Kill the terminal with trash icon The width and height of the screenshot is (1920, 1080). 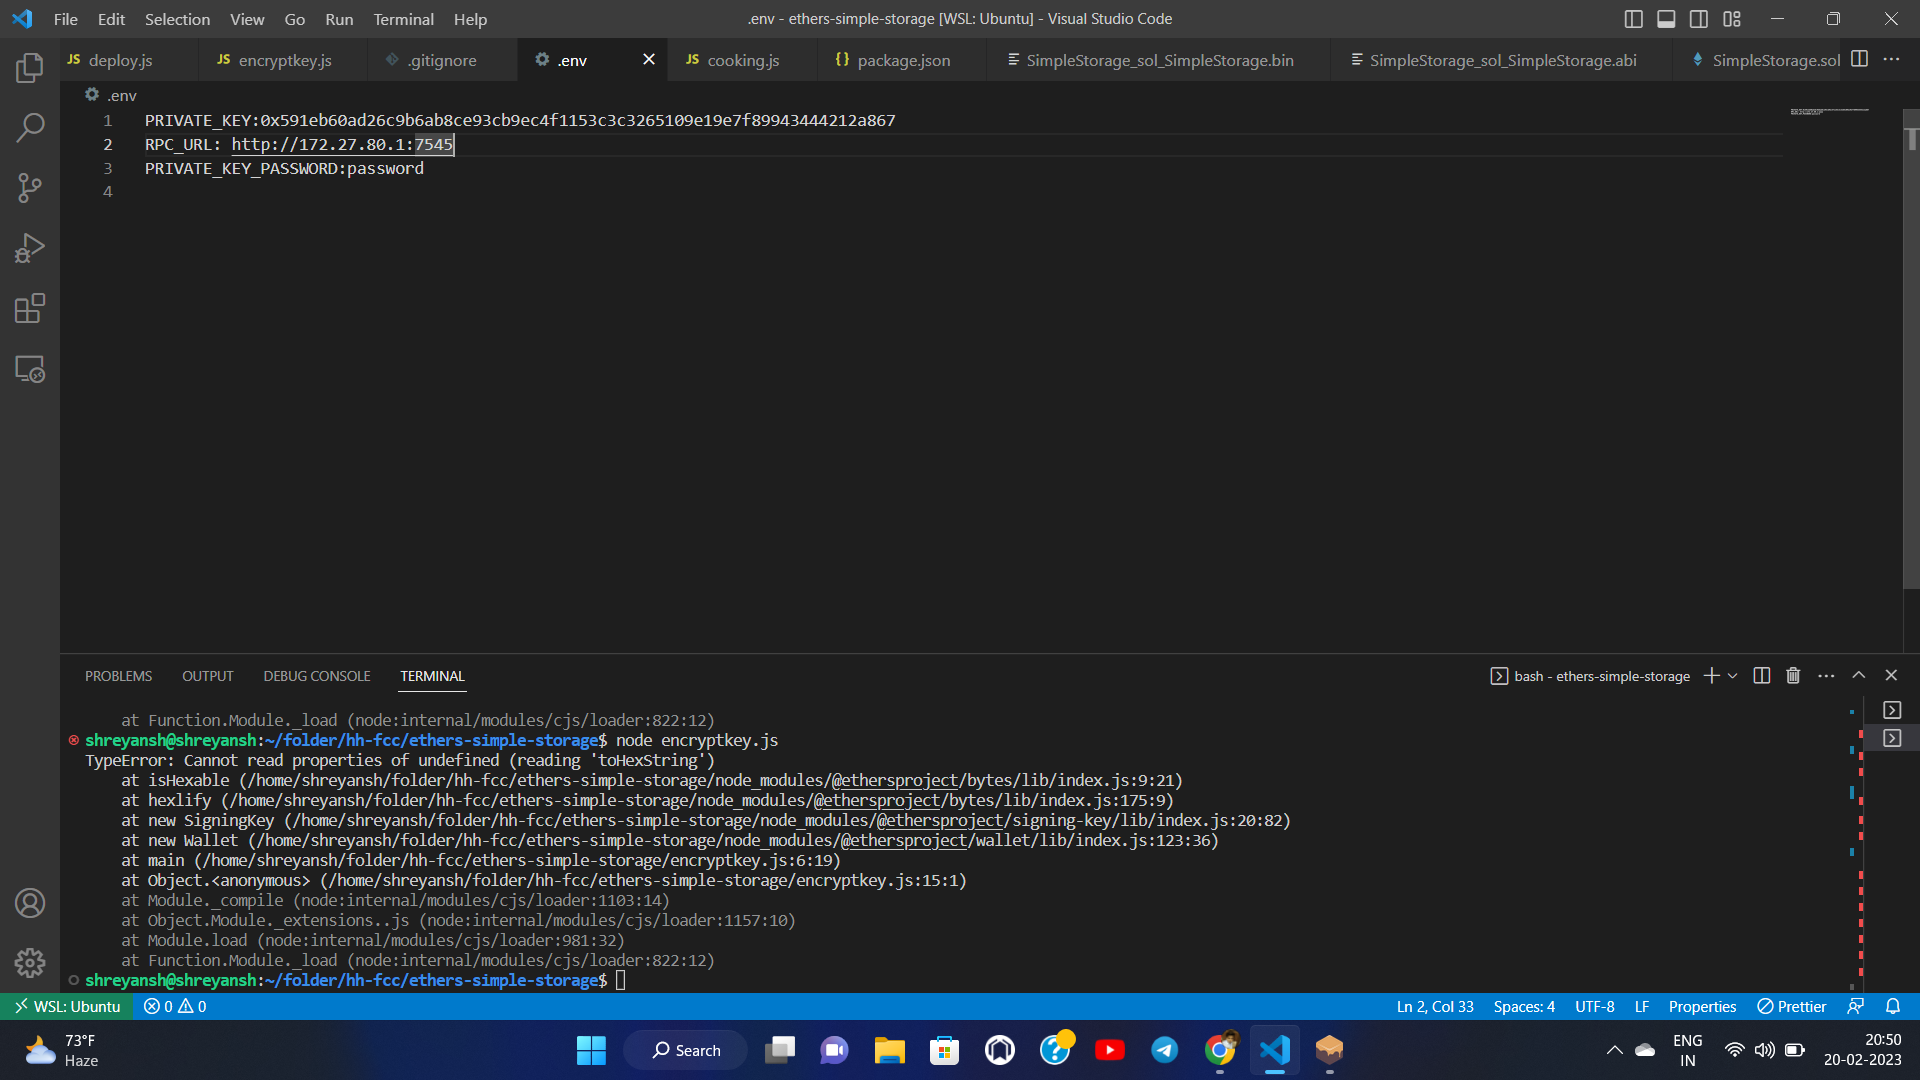pos(1793,676)
